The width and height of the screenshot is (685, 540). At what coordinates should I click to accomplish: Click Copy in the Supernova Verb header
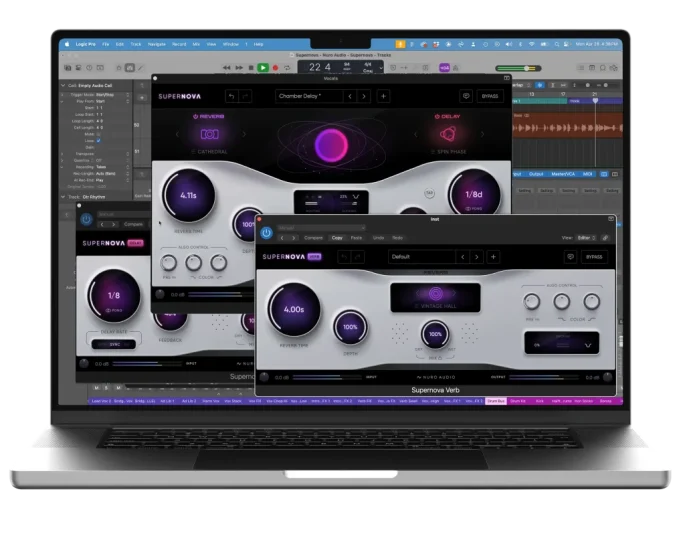337,238
